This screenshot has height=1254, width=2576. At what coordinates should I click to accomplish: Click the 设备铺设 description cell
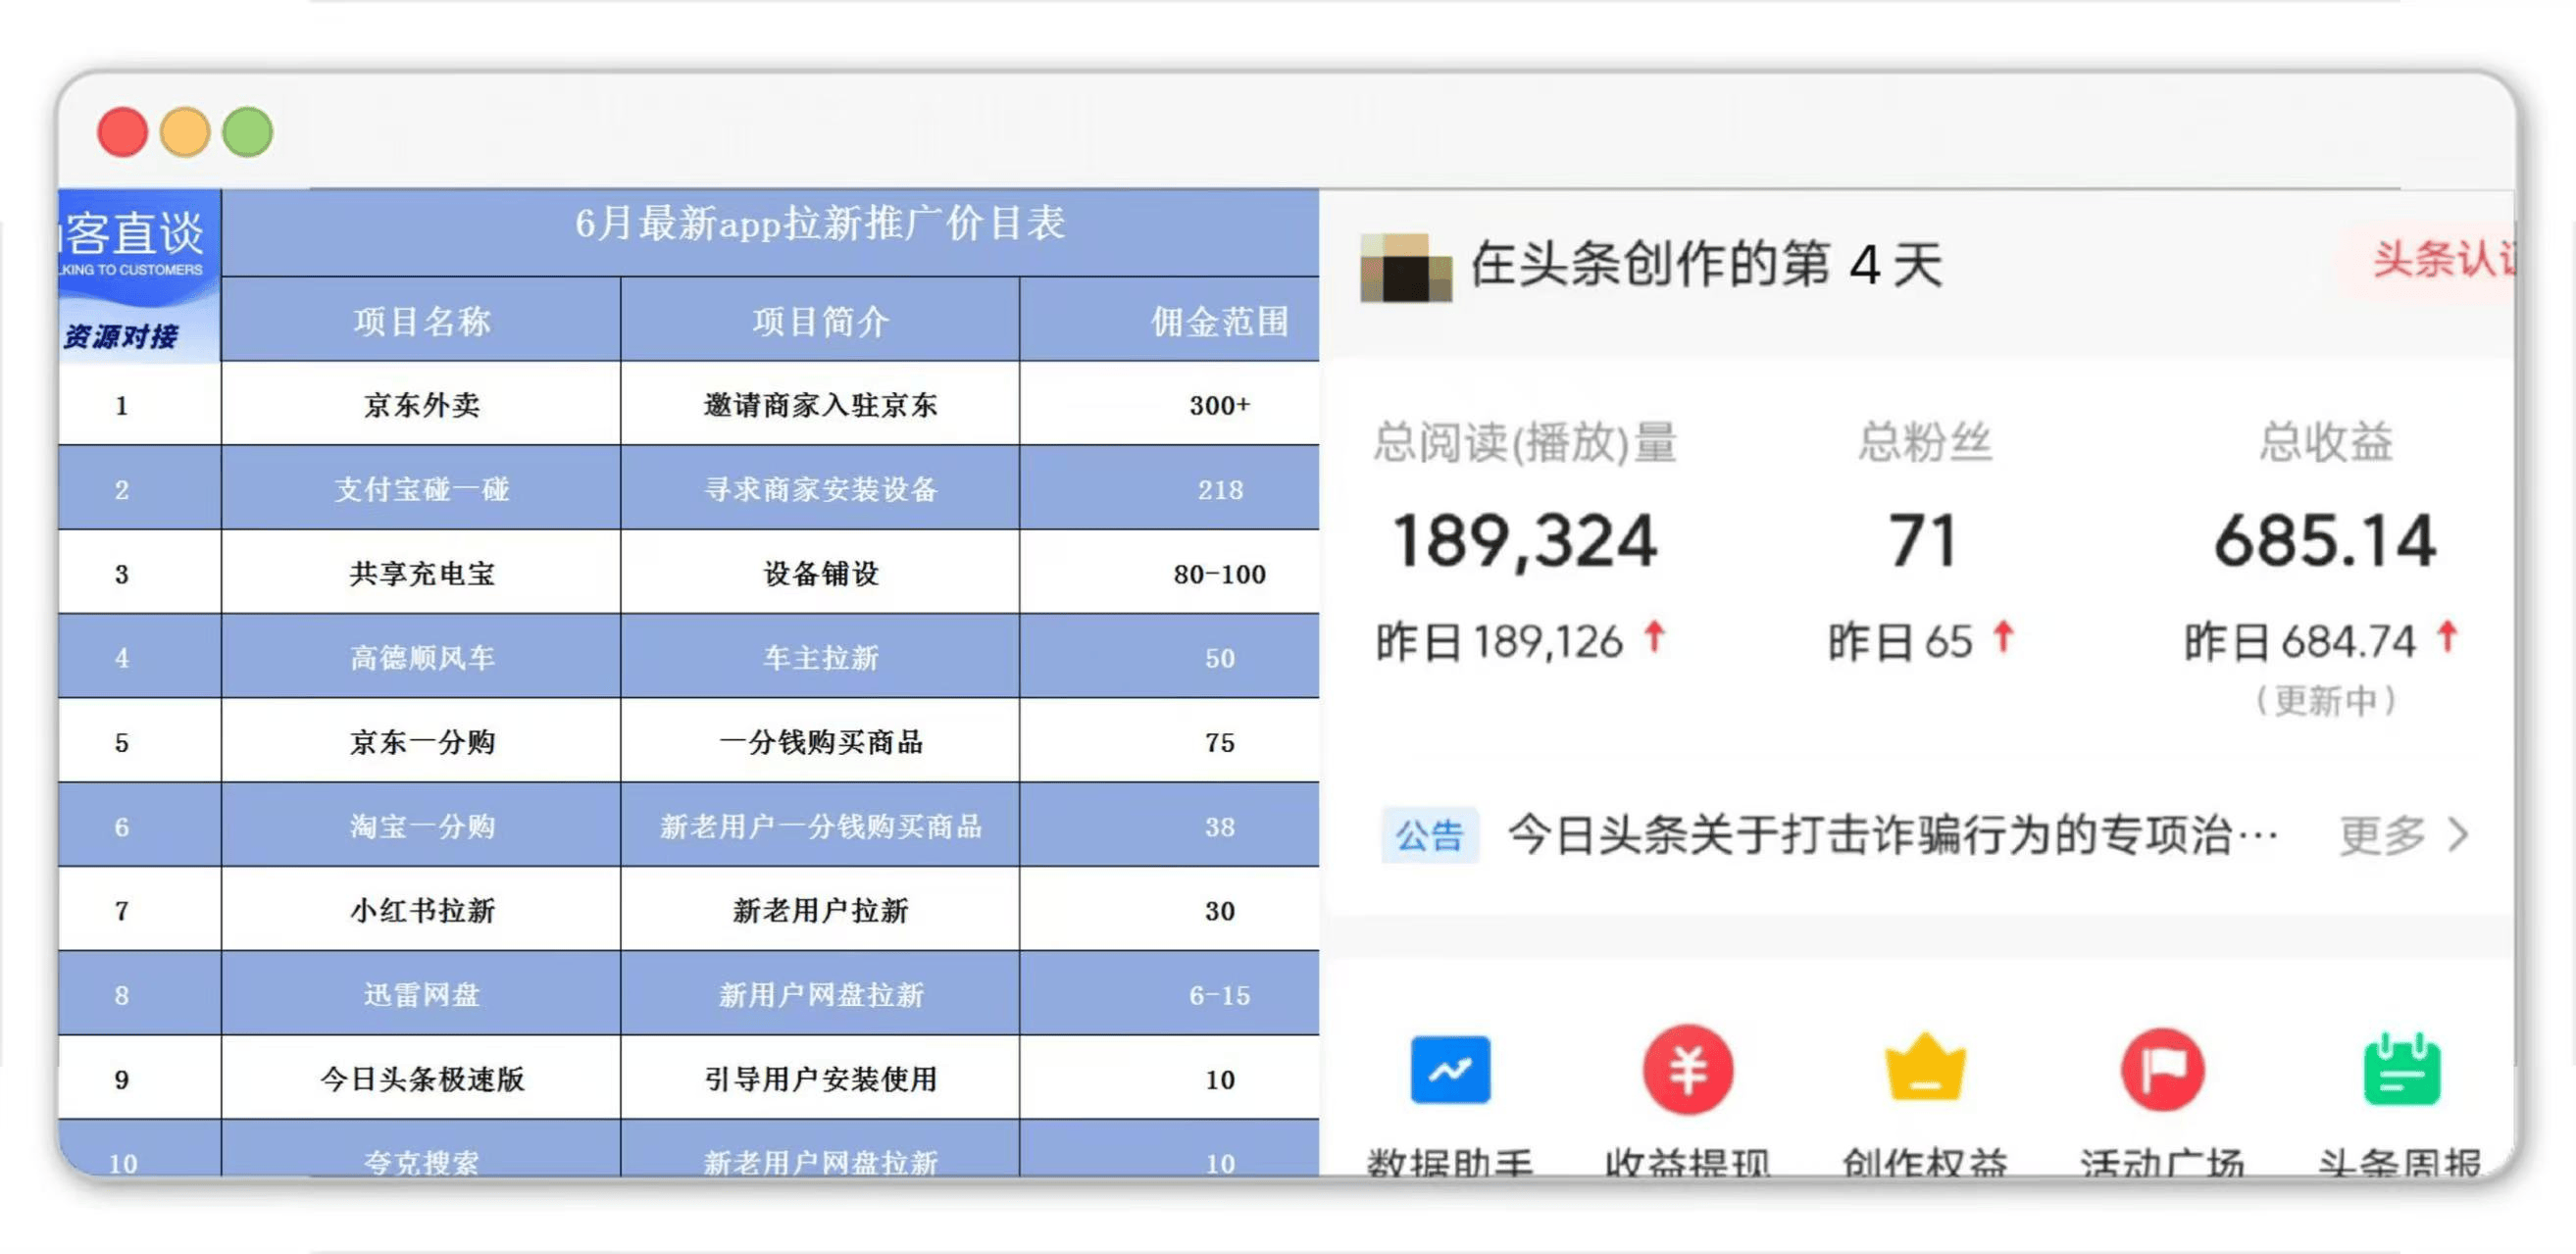pos(820,573)
